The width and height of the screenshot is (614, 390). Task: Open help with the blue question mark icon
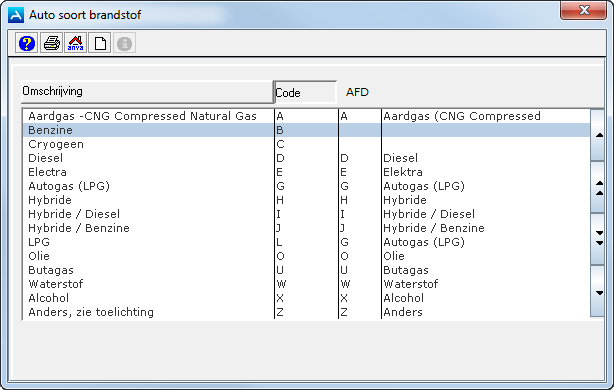click(27, 43)
